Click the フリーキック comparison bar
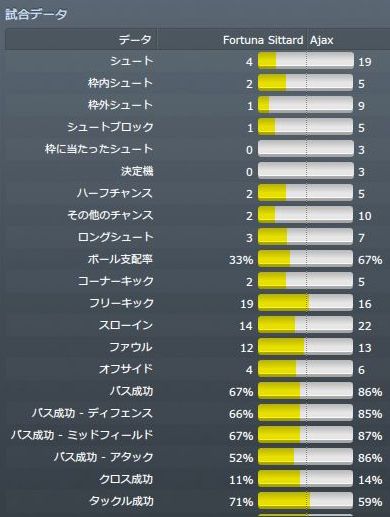The width and height of the screenshot is (390, 517). tap(305, 303)
